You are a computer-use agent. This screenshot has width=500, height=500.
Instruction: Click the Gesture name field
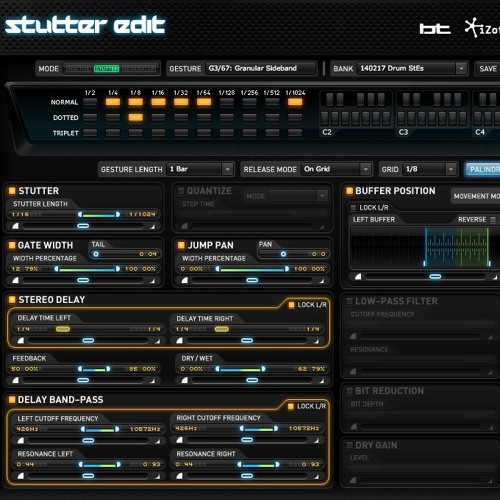260,68
